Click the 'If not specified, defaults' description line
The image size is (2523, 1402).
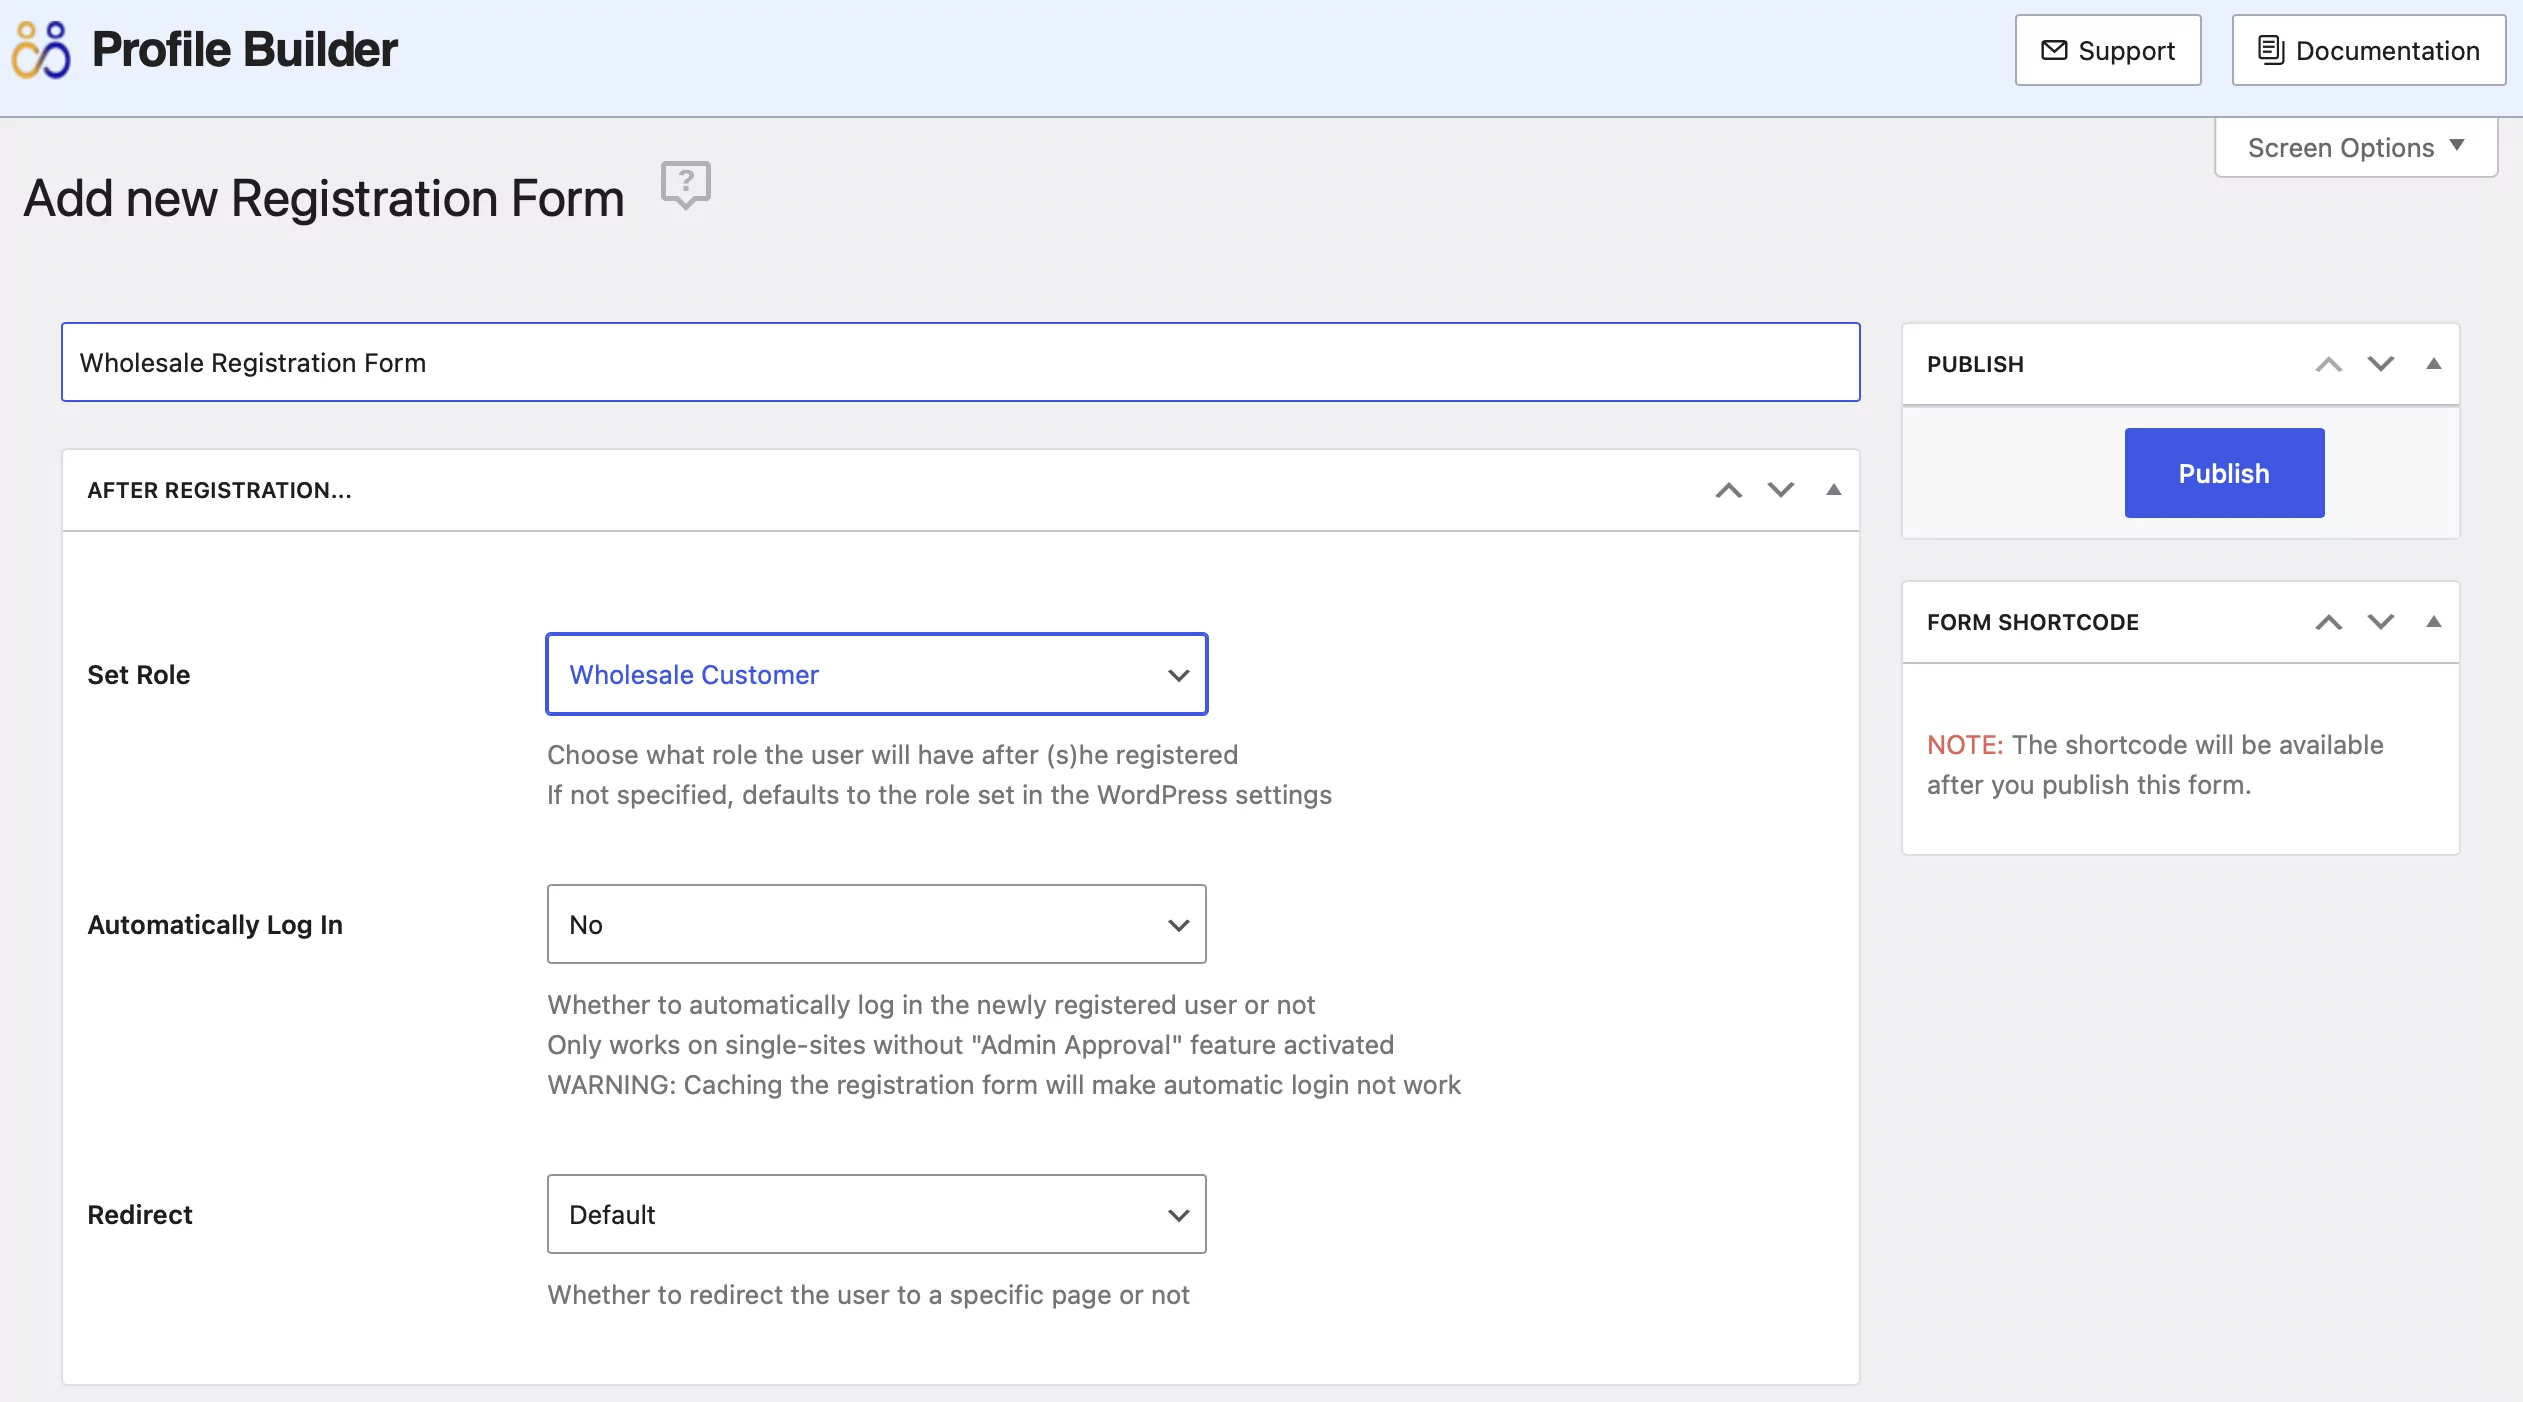tap(939, 795)
